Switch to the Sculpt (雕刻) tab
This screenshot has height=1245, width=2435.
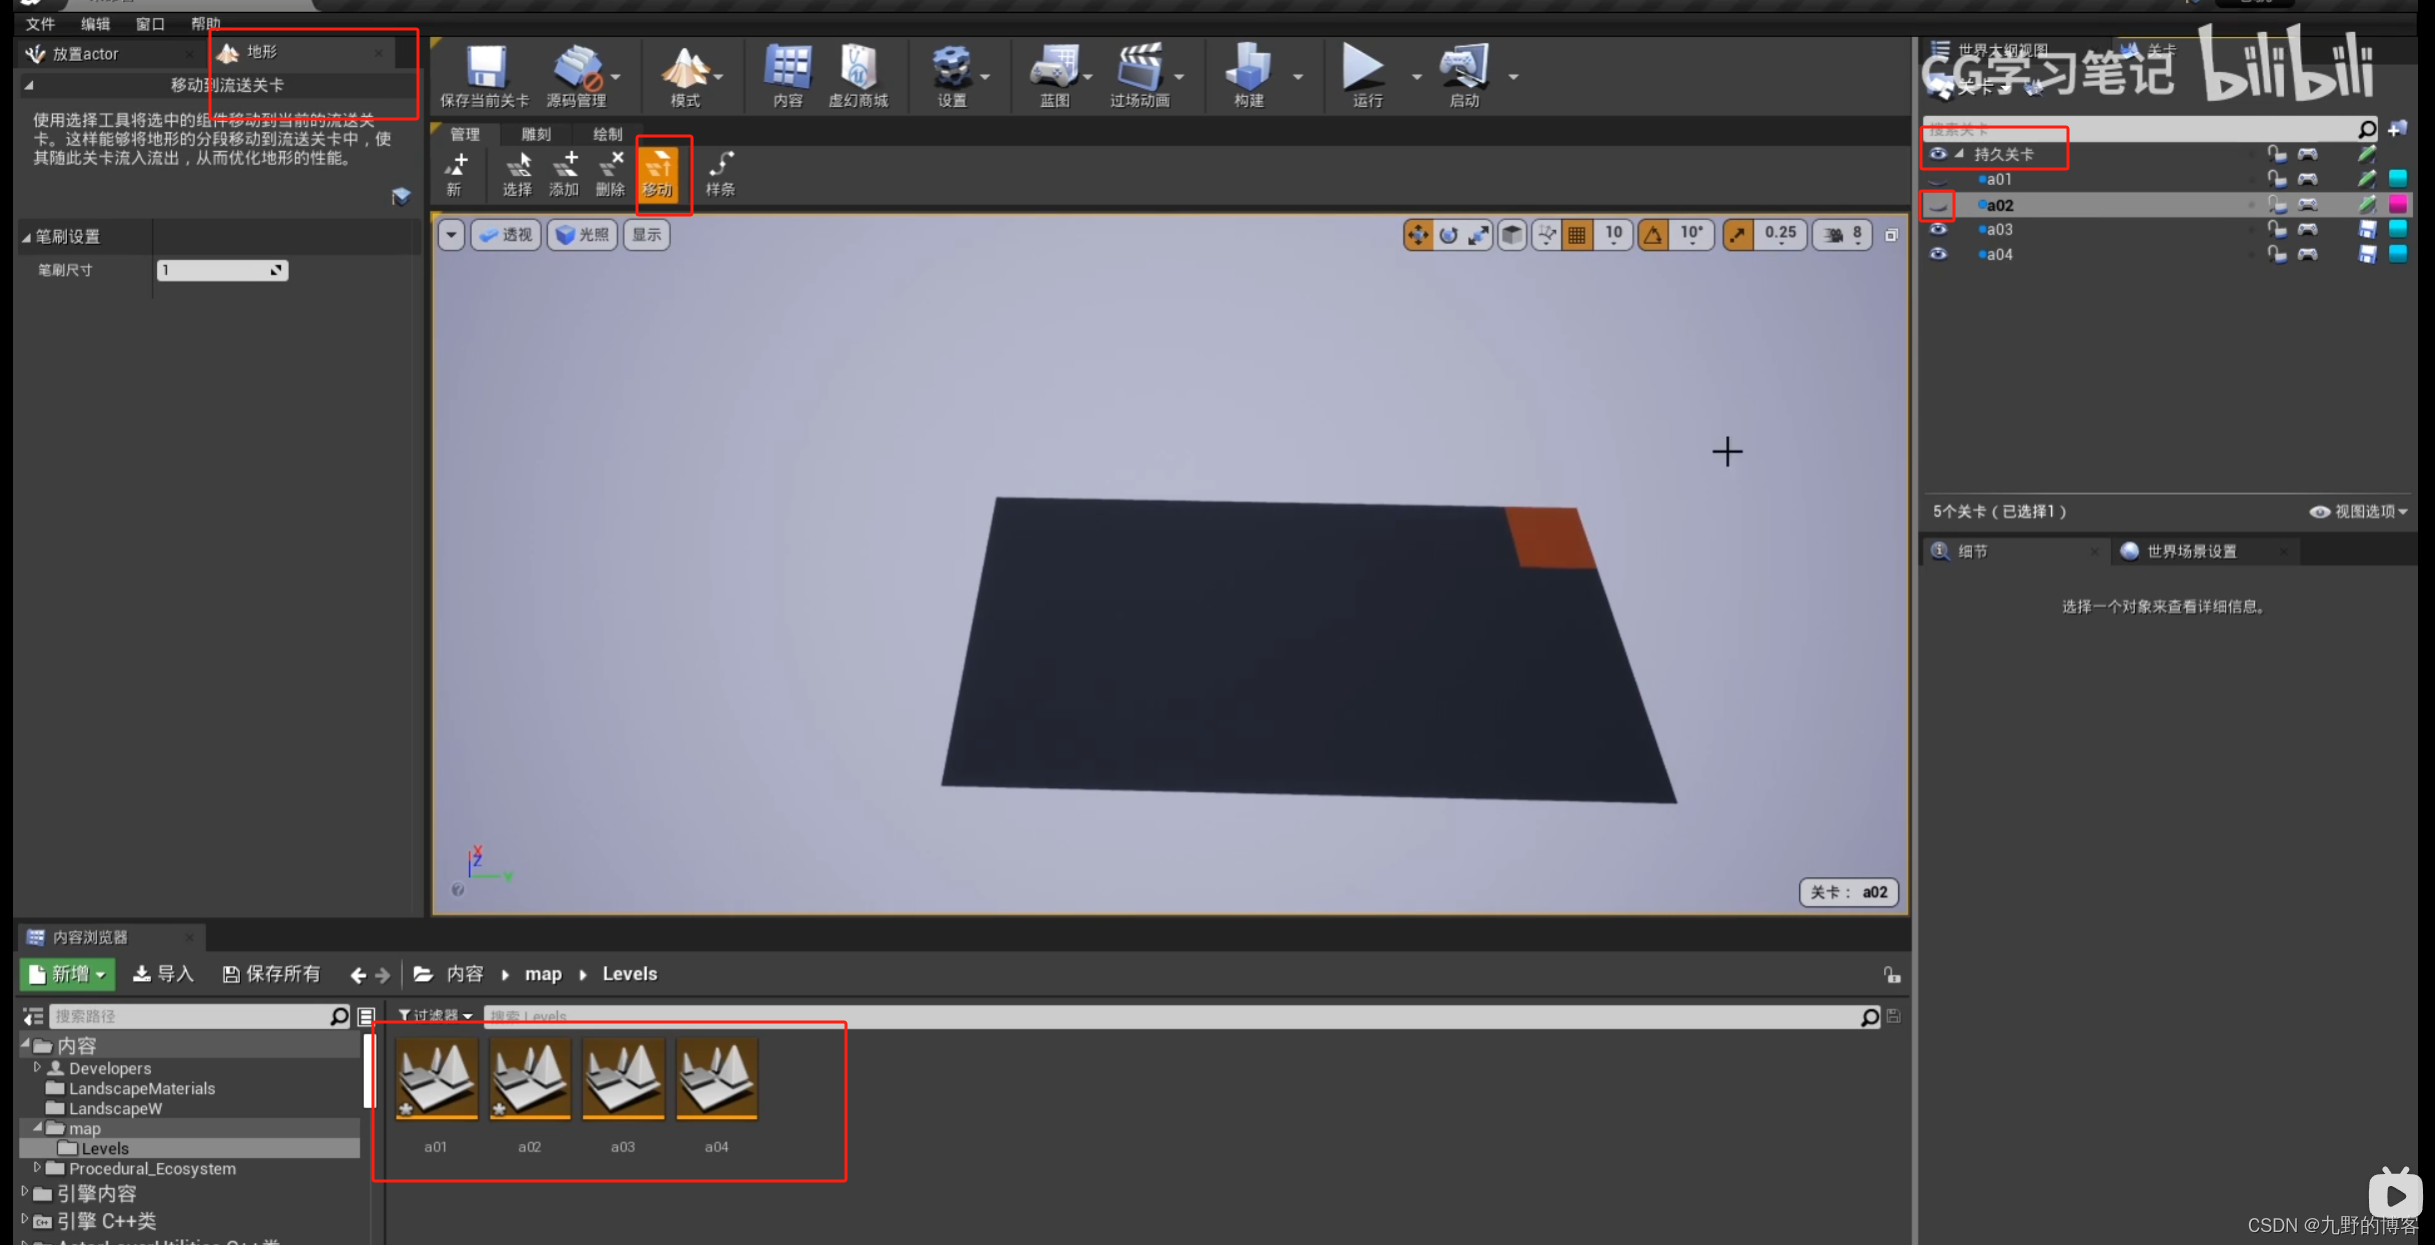pyautogui.click(x=536, y=134)
